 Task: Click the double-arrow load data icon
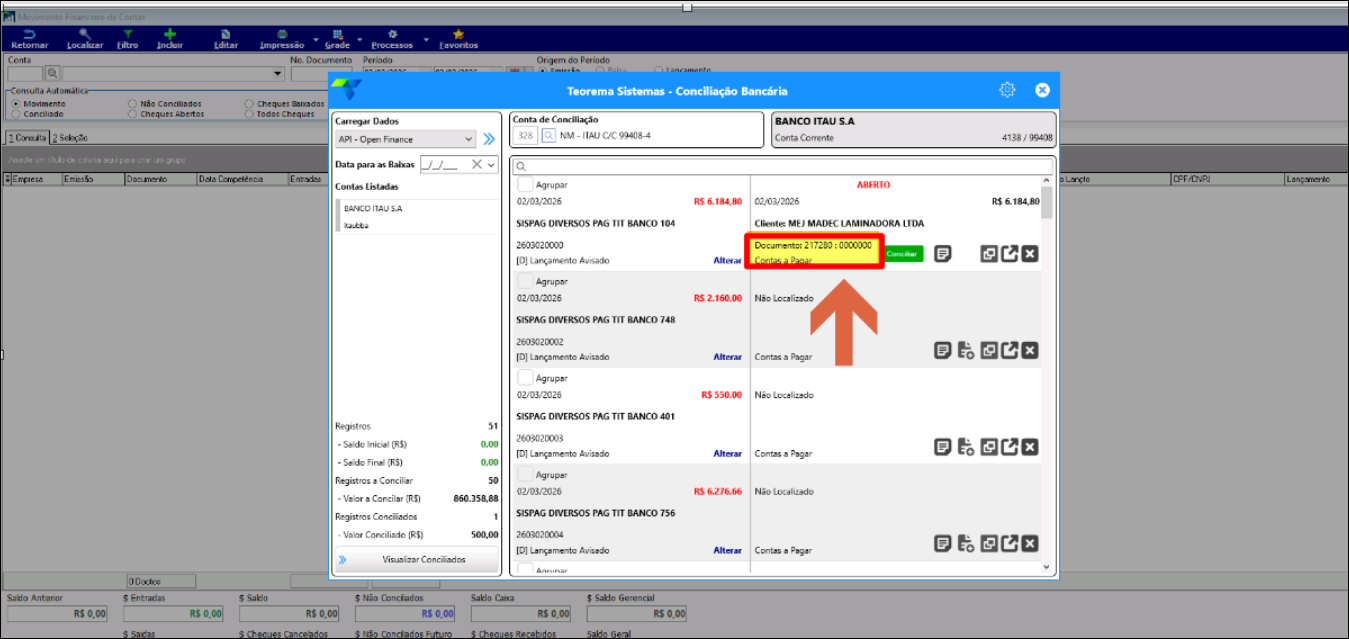pos(489,139)
